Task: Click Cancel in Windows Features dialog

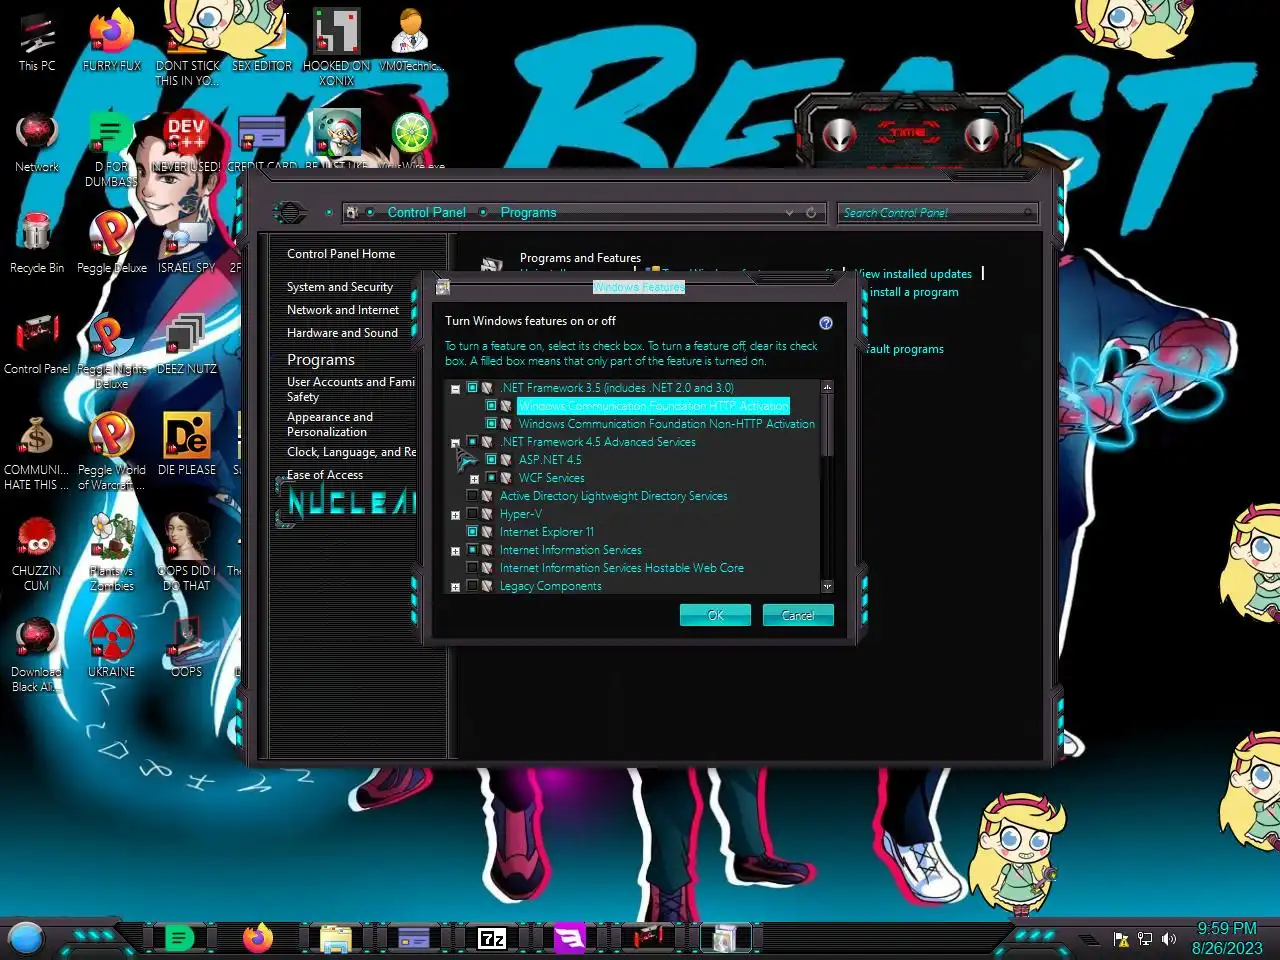Action: 798,615
